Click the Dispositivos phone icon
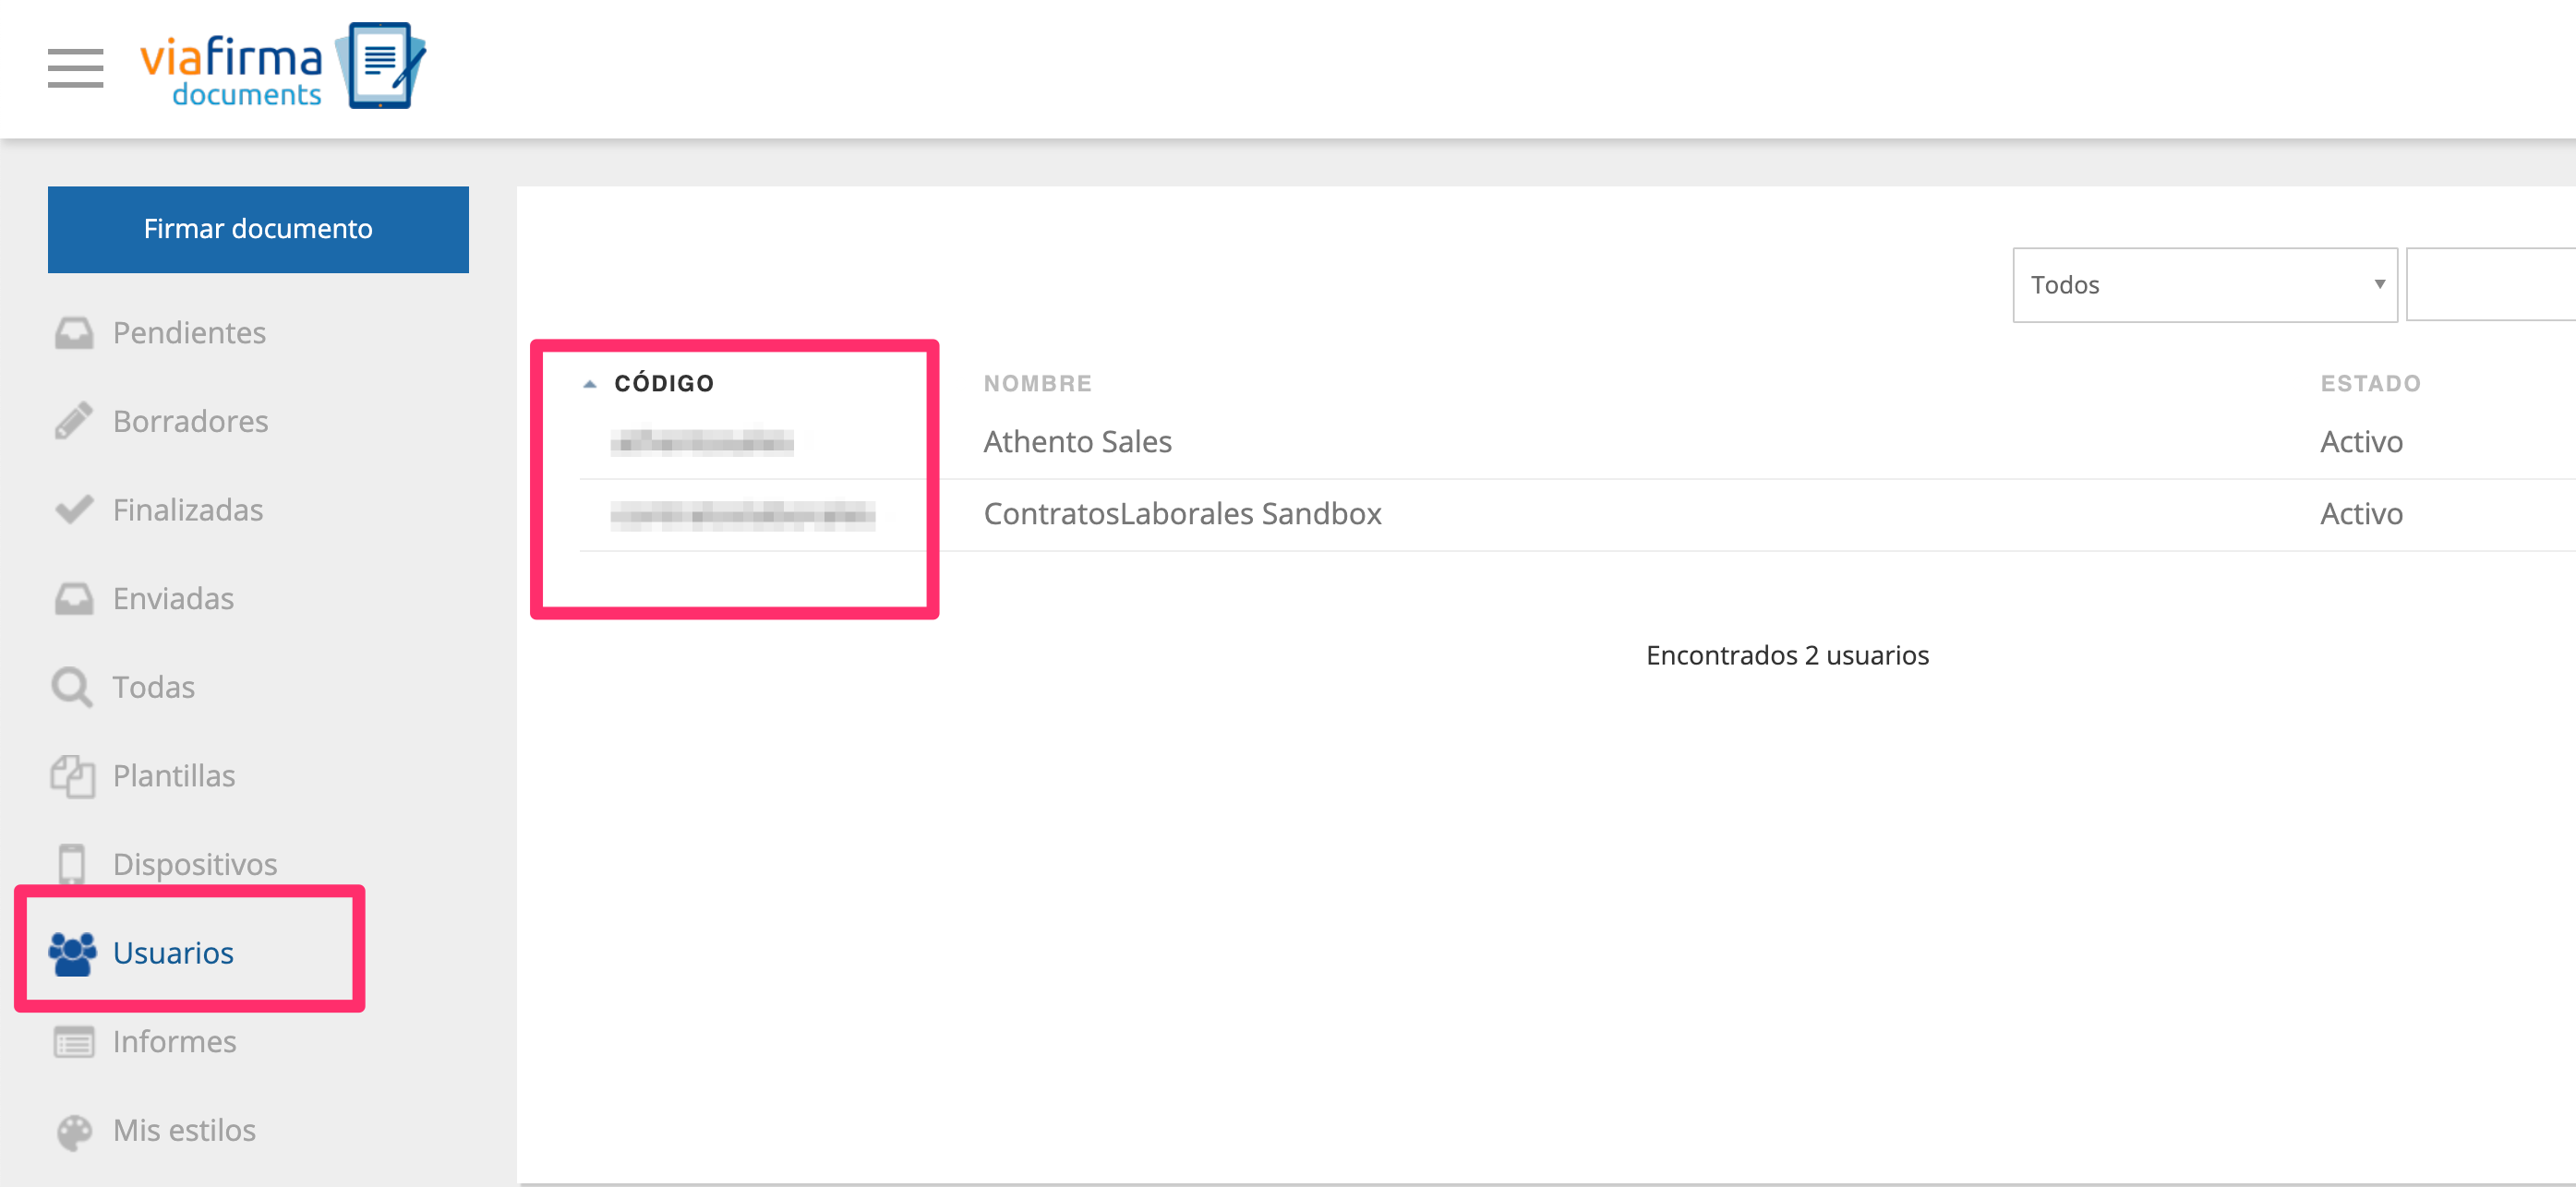This screenshot has width=2576, height=1187. (x=72, y=864)
